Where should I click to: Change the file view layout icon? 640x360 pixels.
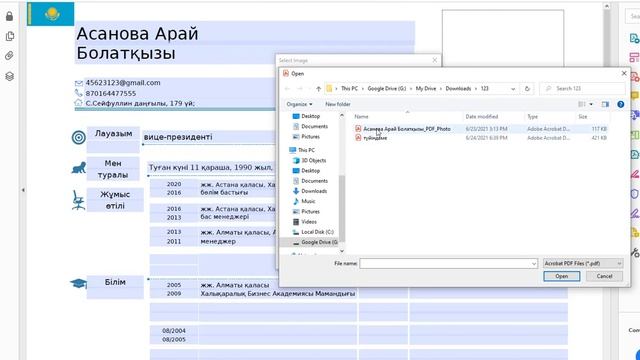582,104
